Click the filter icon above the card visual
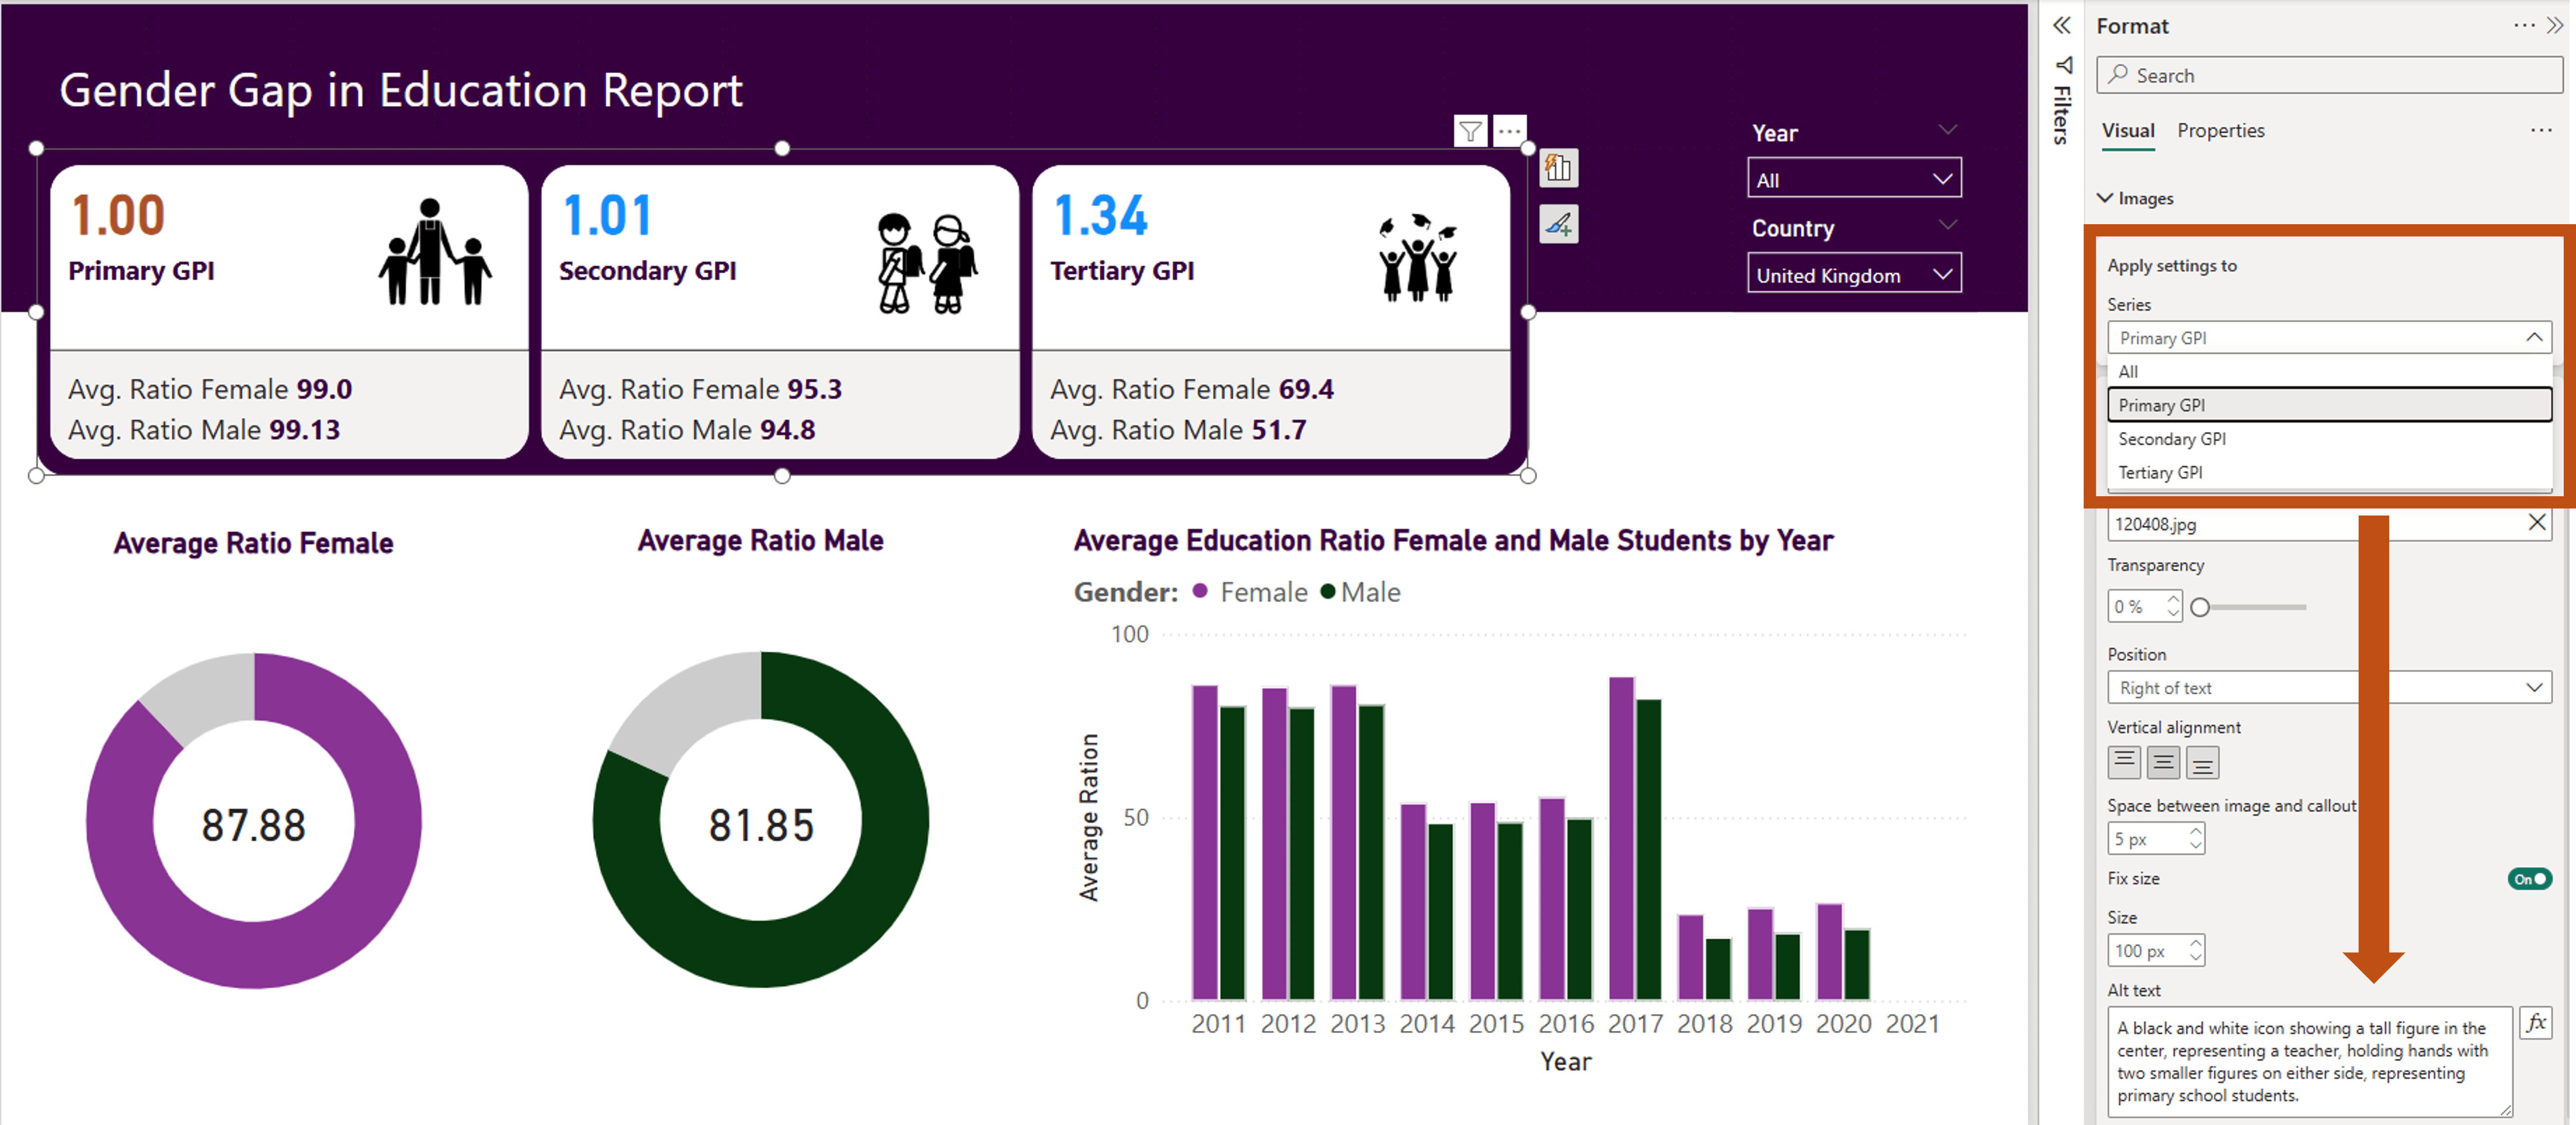Viewport: 2576px width, 1125px height. (1470, 131)
